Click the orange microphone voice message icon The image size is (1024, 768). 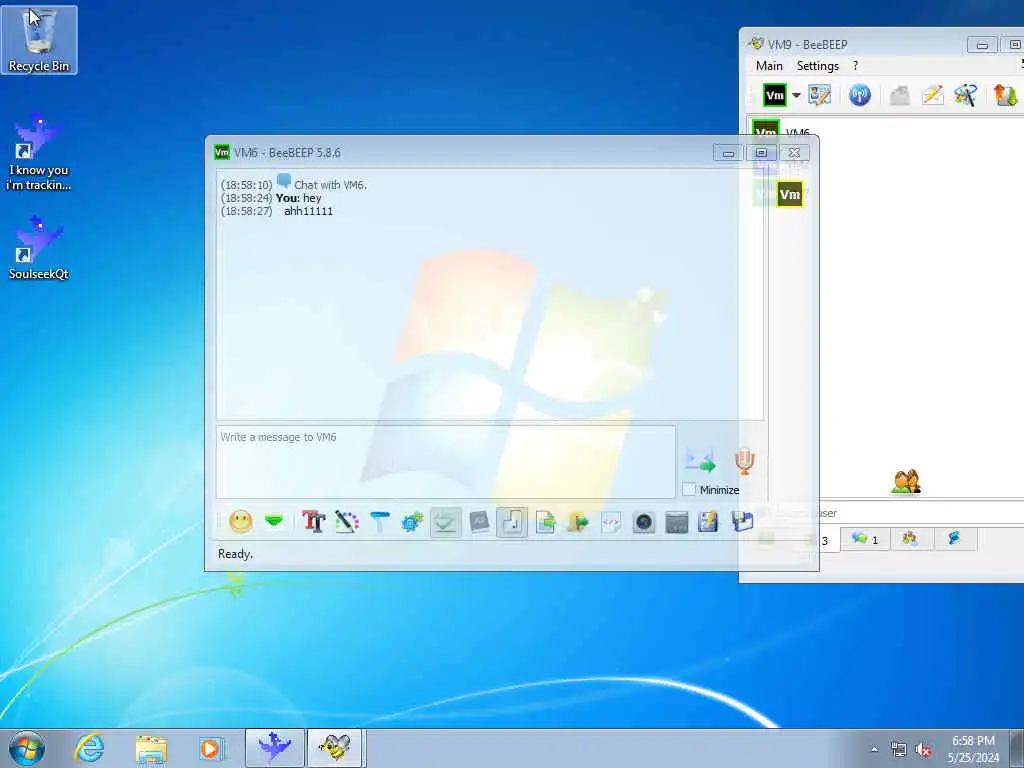tap(744, 461)
